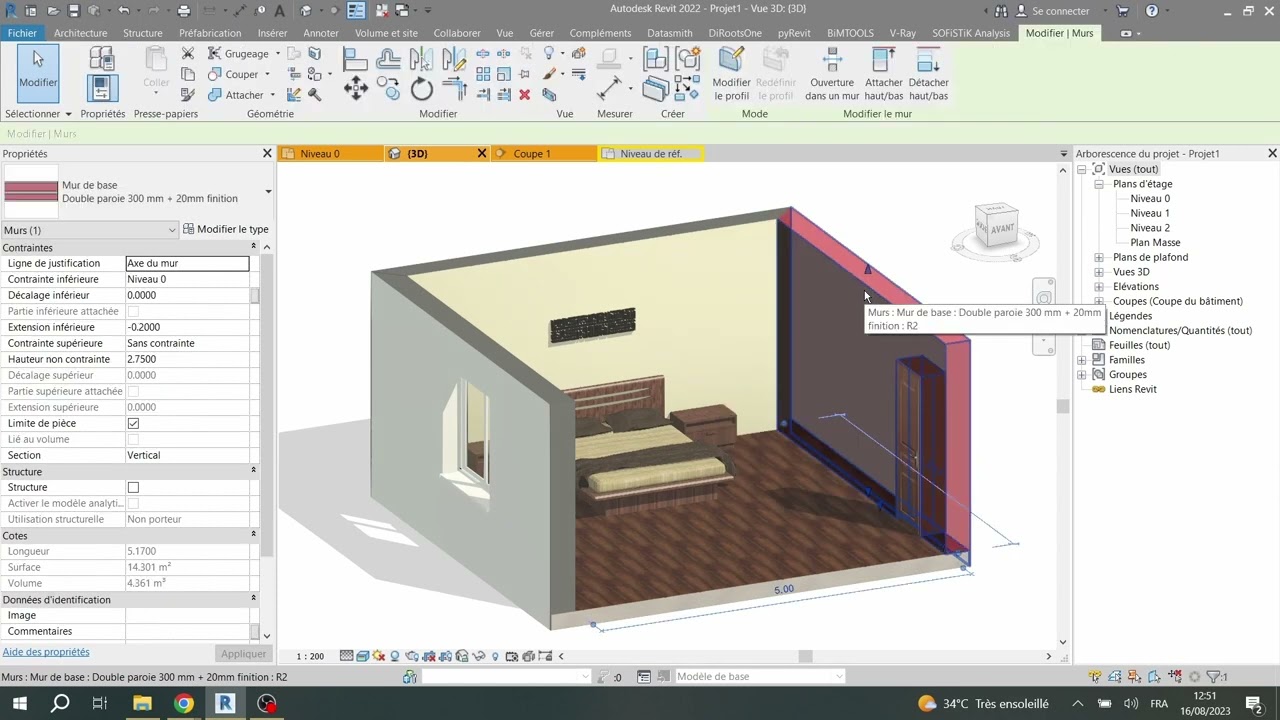Click the horizontal view scrollbar thumb
Viewport: 1280px width, 720px height.
coord(805,656)
